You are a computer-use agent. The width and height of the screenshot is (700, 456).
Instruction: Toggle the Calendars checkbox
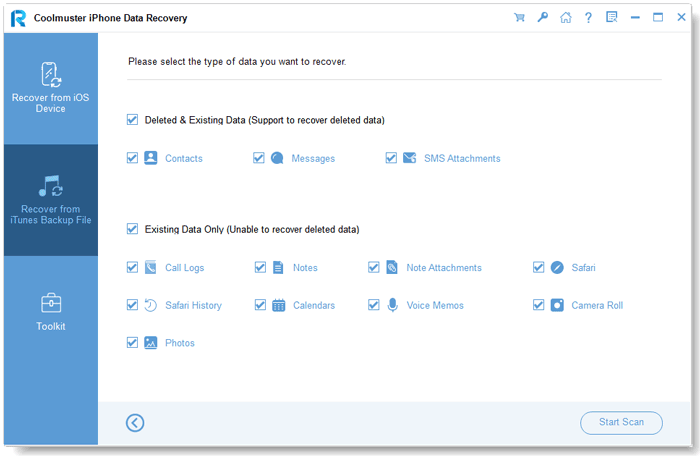pos(260,305)
